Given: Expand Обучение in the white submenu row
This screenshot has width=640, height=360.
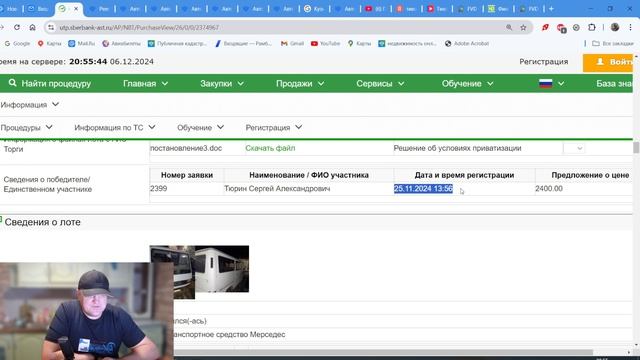Looking at the screenshot, I should click(x=200, y=127).
